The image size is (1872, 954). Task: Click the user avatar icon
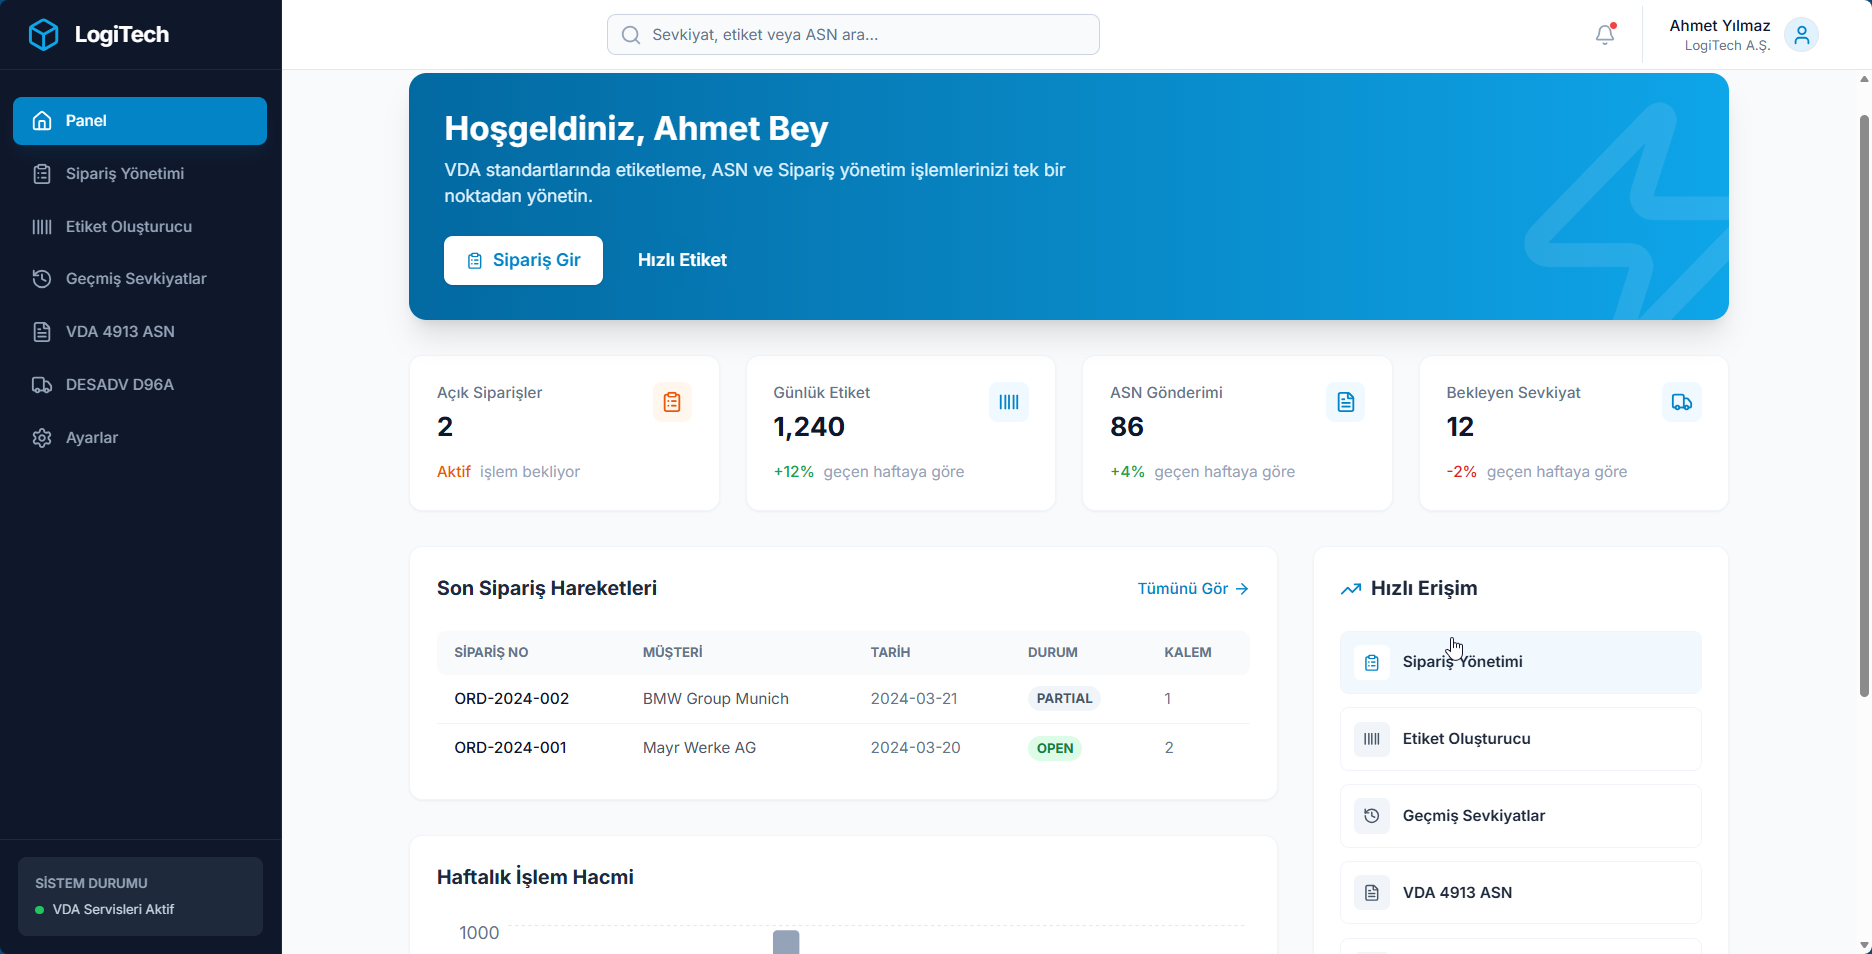point(1801,35)
